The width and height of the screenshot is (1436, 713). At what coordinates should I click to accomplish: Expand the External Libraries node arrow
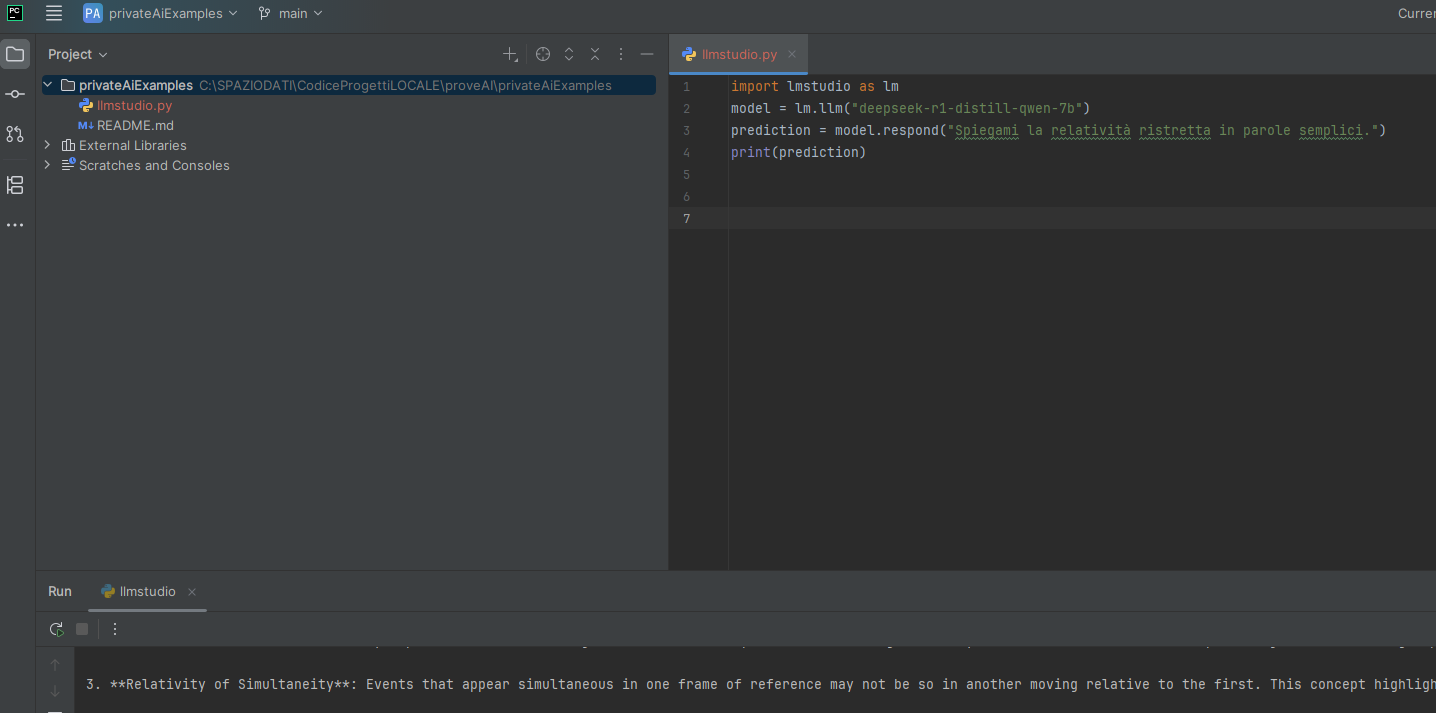coord(48,145)
